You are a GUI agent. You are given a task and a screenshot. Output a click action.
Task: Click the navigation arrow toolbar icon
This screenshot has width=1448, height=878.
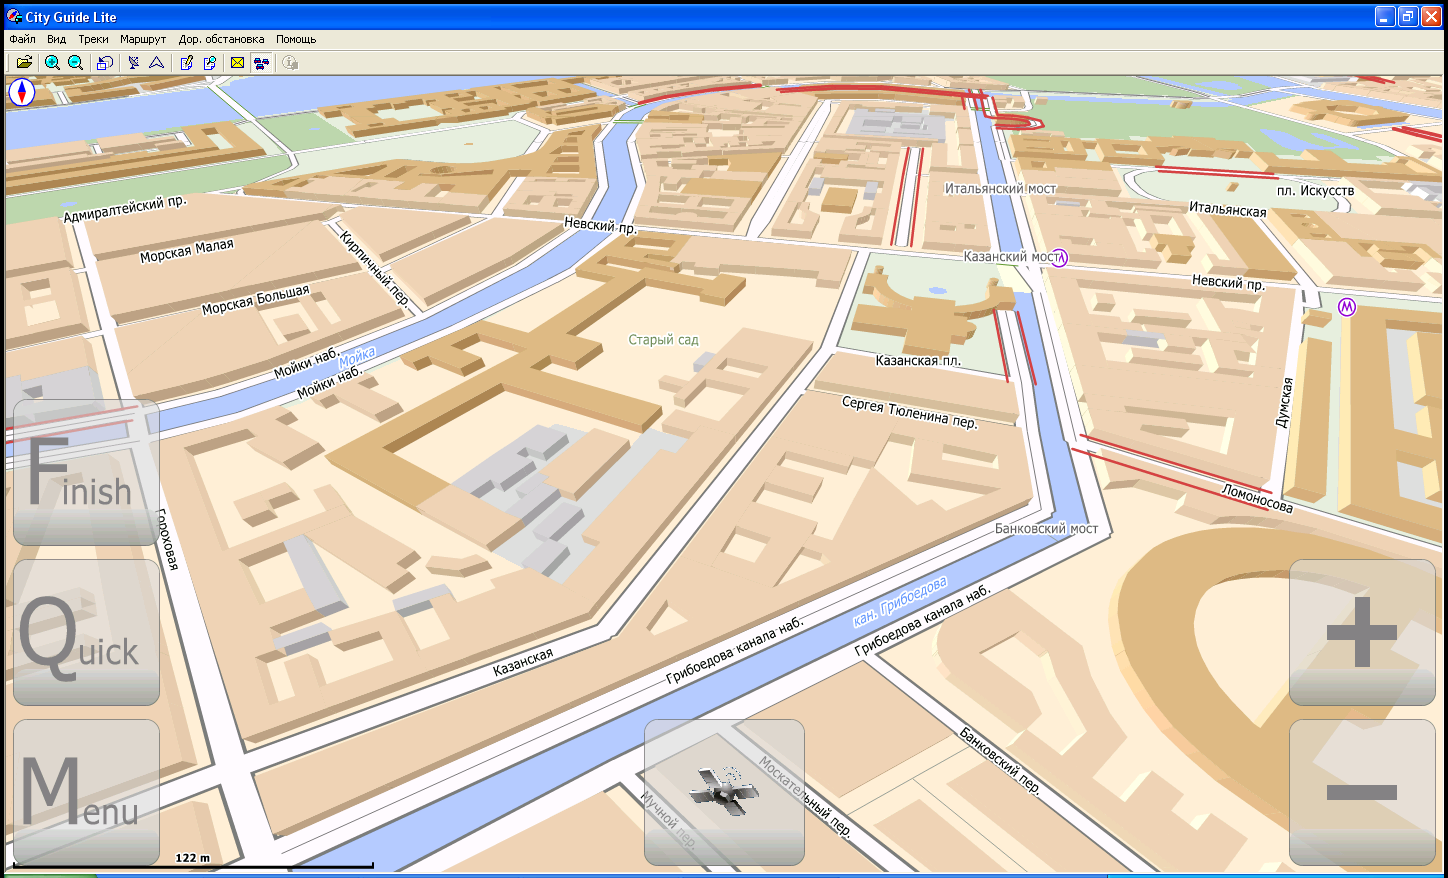(157, 63)
